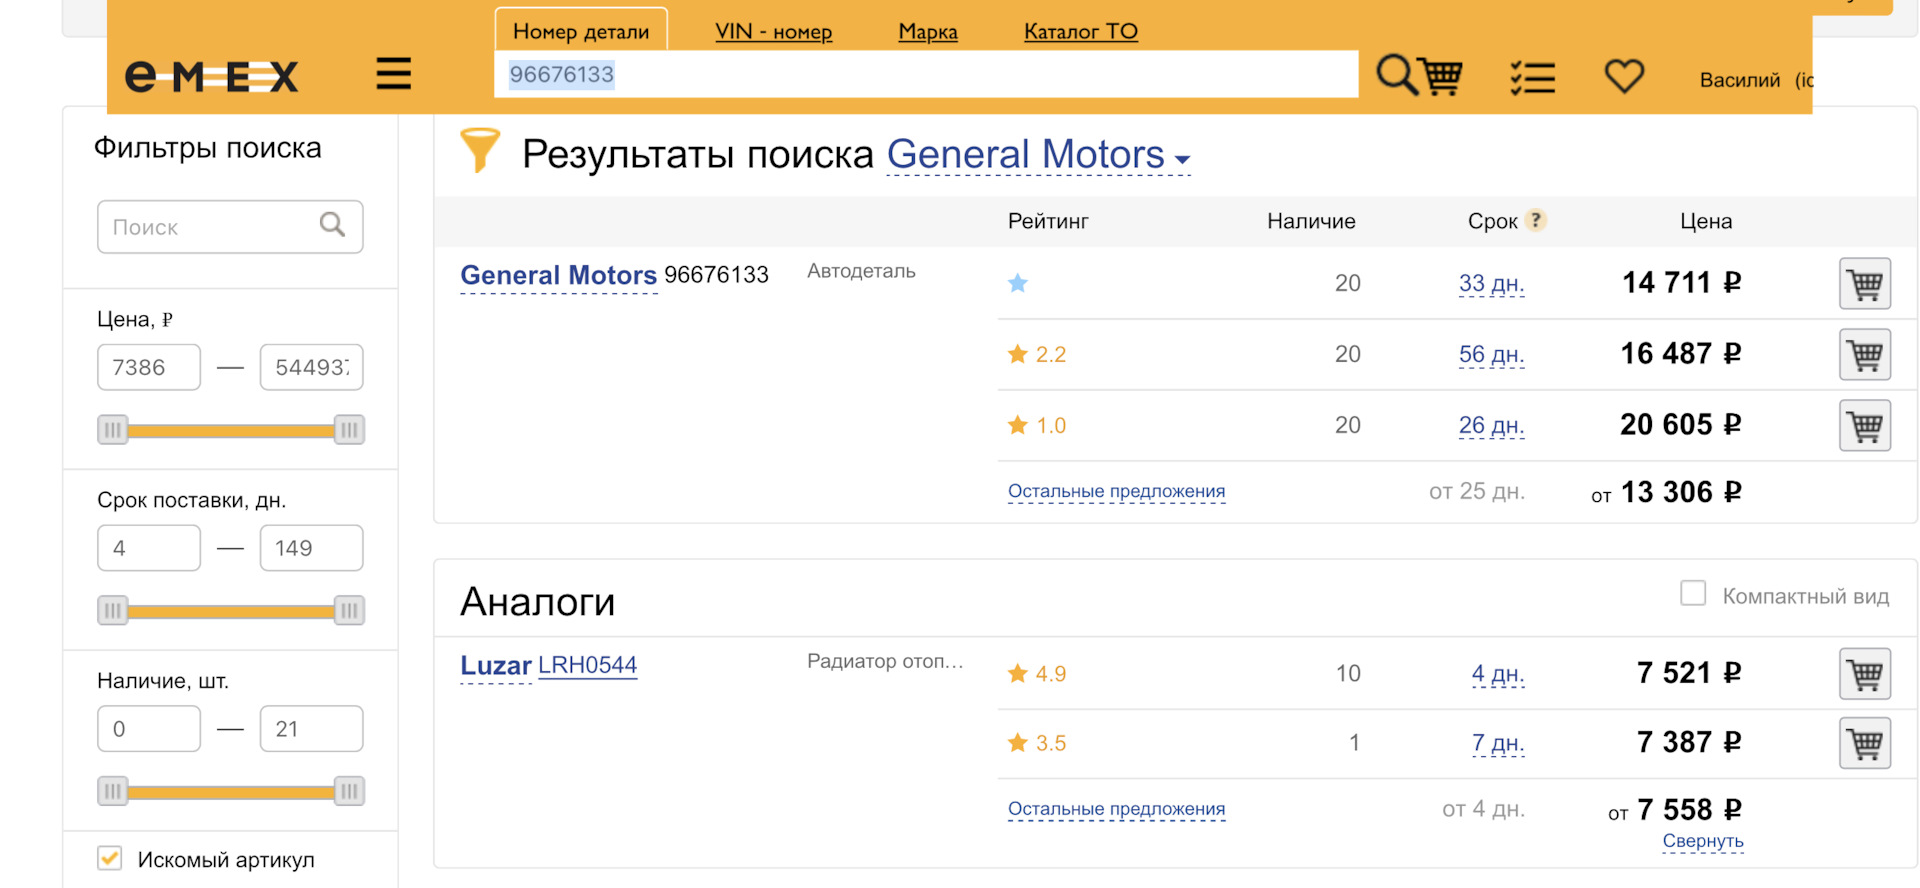Open favorites heart icon

pos(1624,76)
